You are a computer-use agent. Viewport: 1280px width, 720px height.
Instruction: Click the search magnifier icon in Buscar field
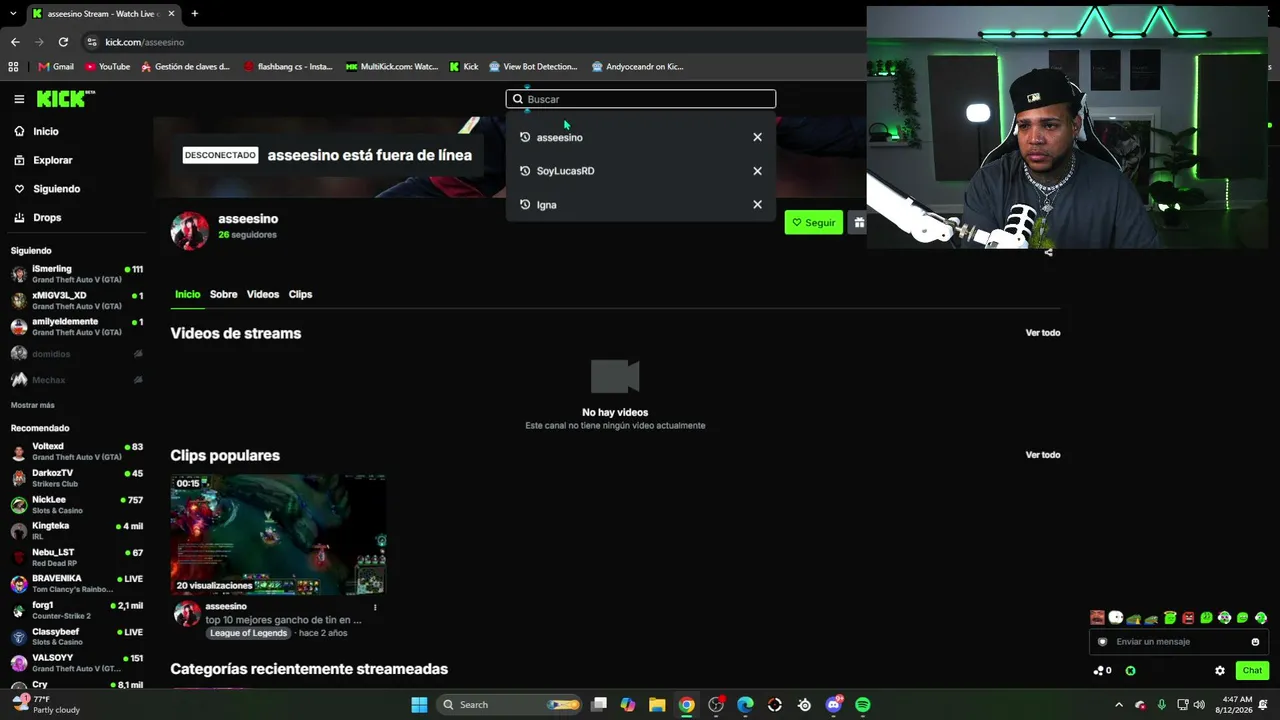518,99
